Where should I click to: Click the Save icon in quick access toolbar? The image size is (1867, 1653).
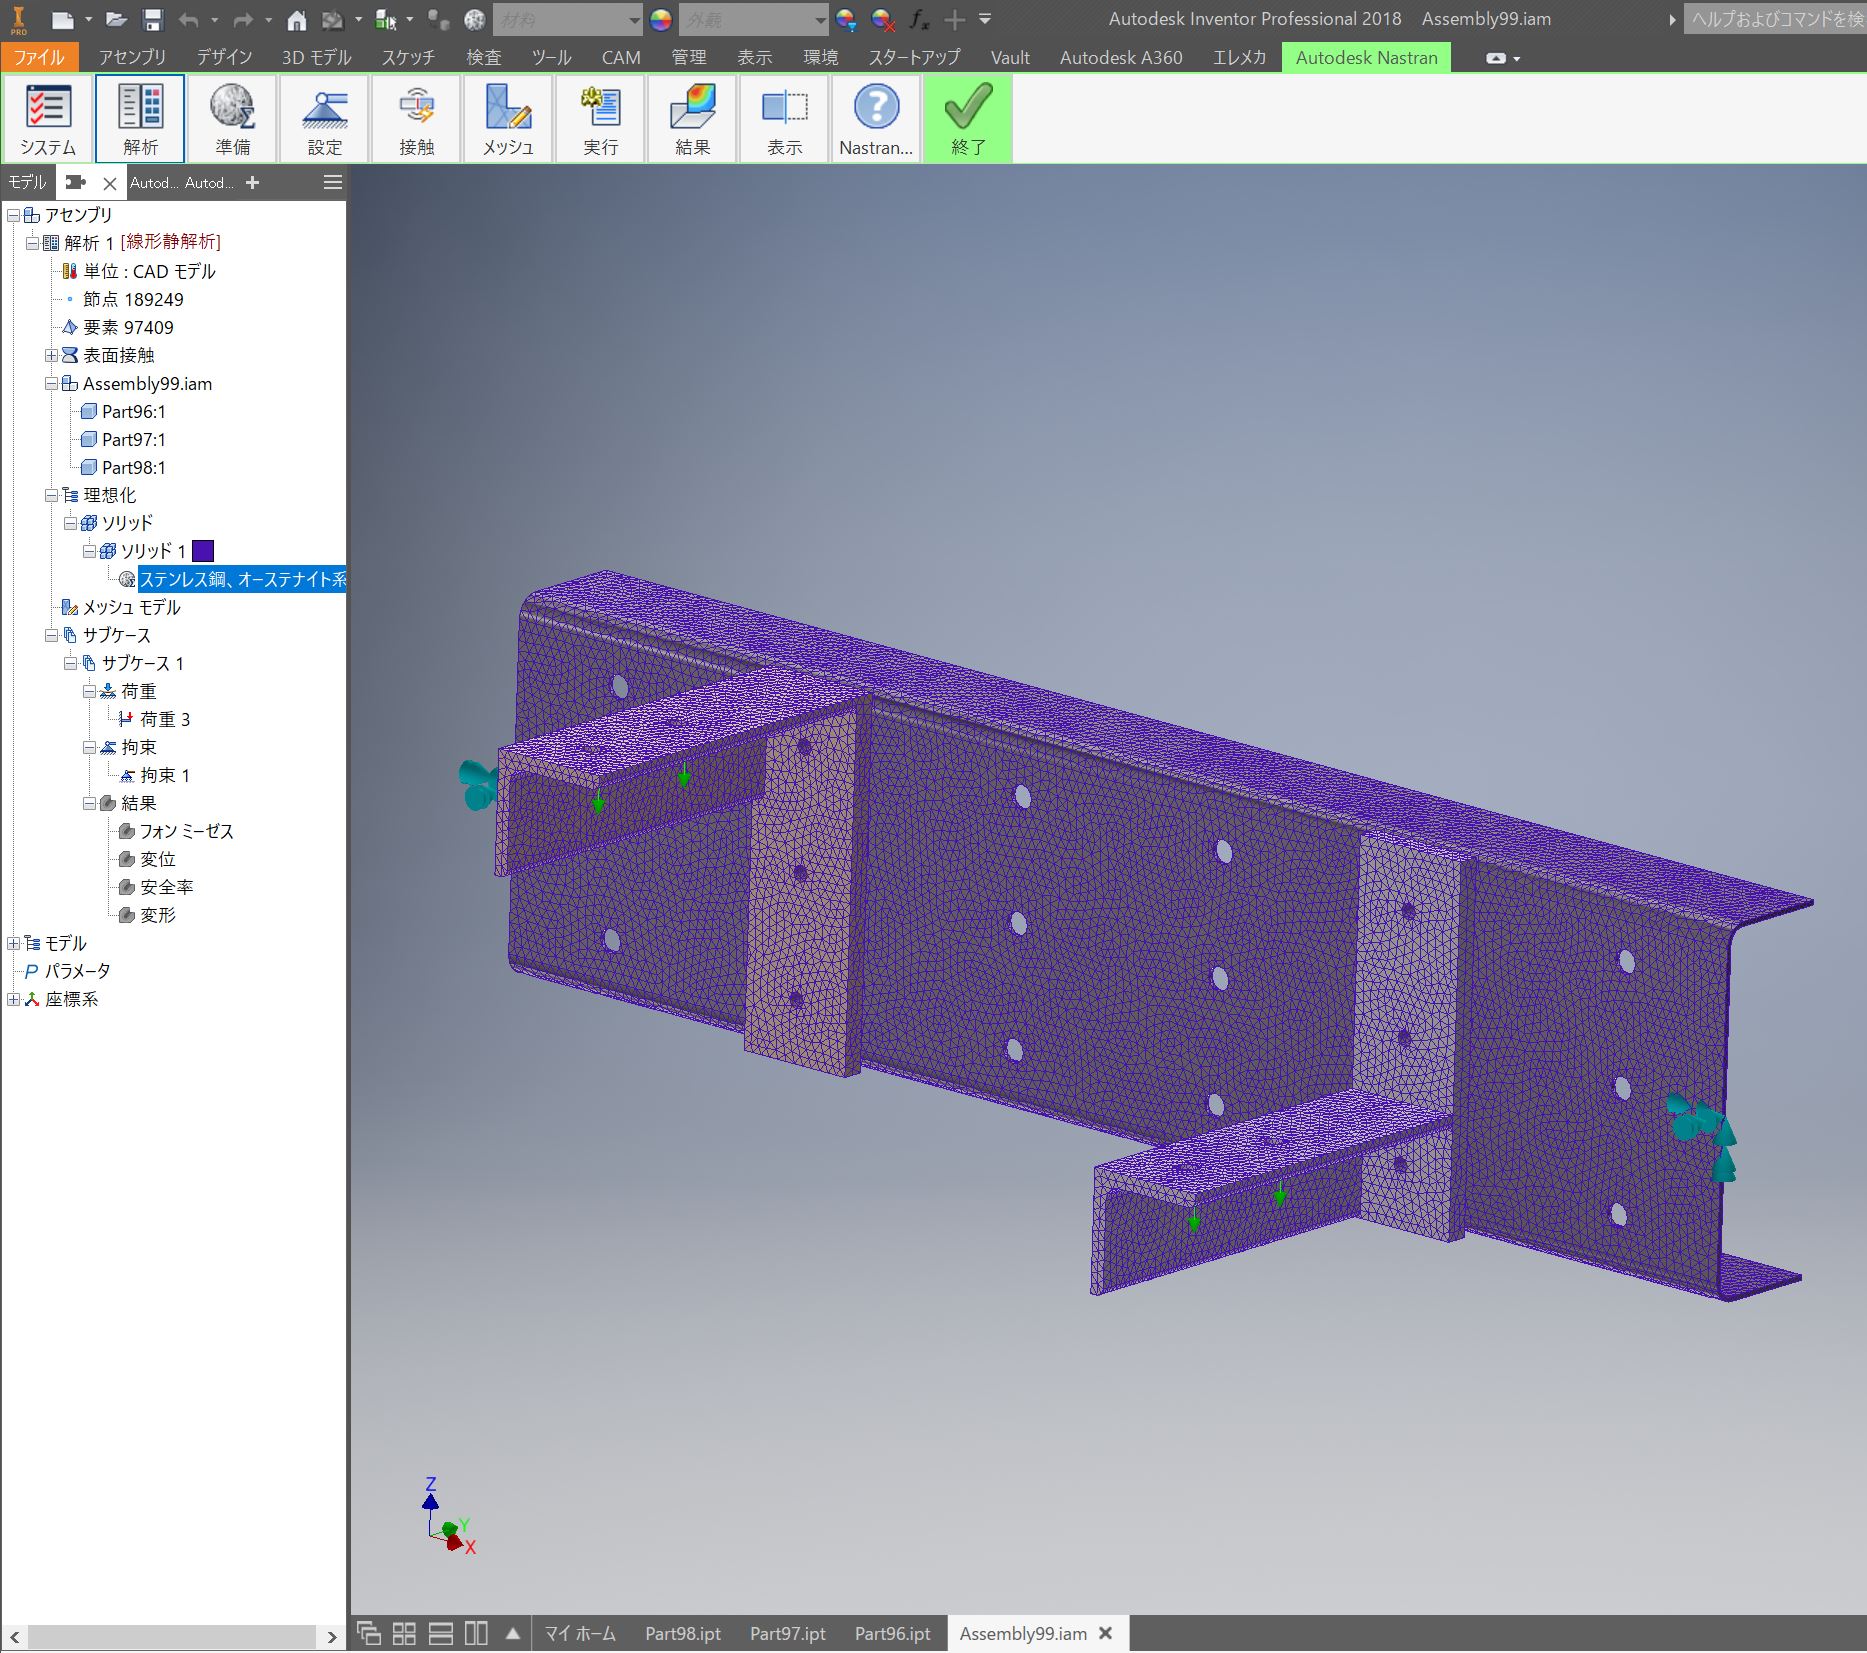tap(152, 19)
